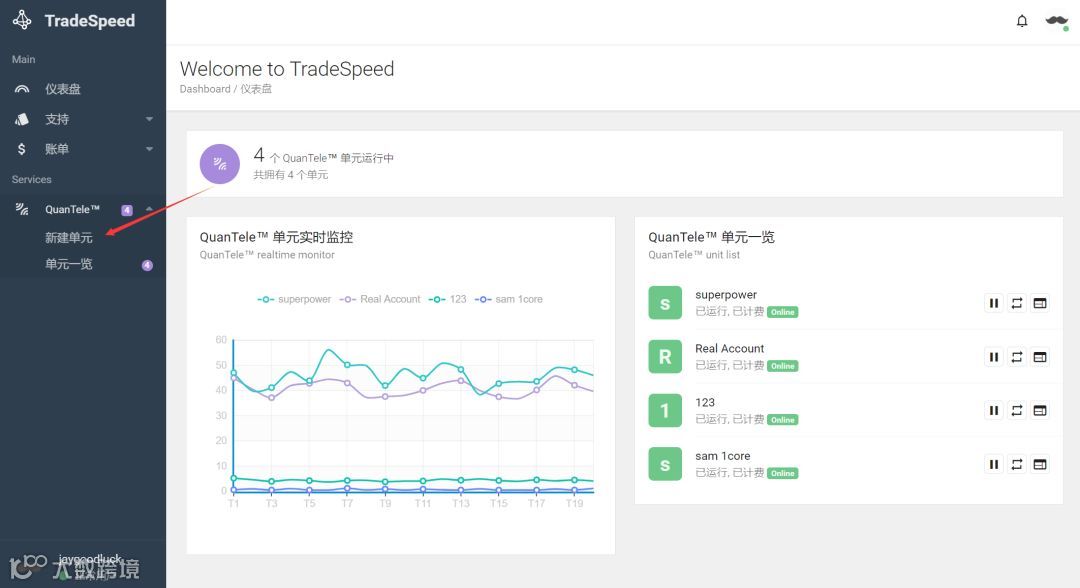Click the green 1 avatar for 123
1080x588 pixels.
coord(665,410)
